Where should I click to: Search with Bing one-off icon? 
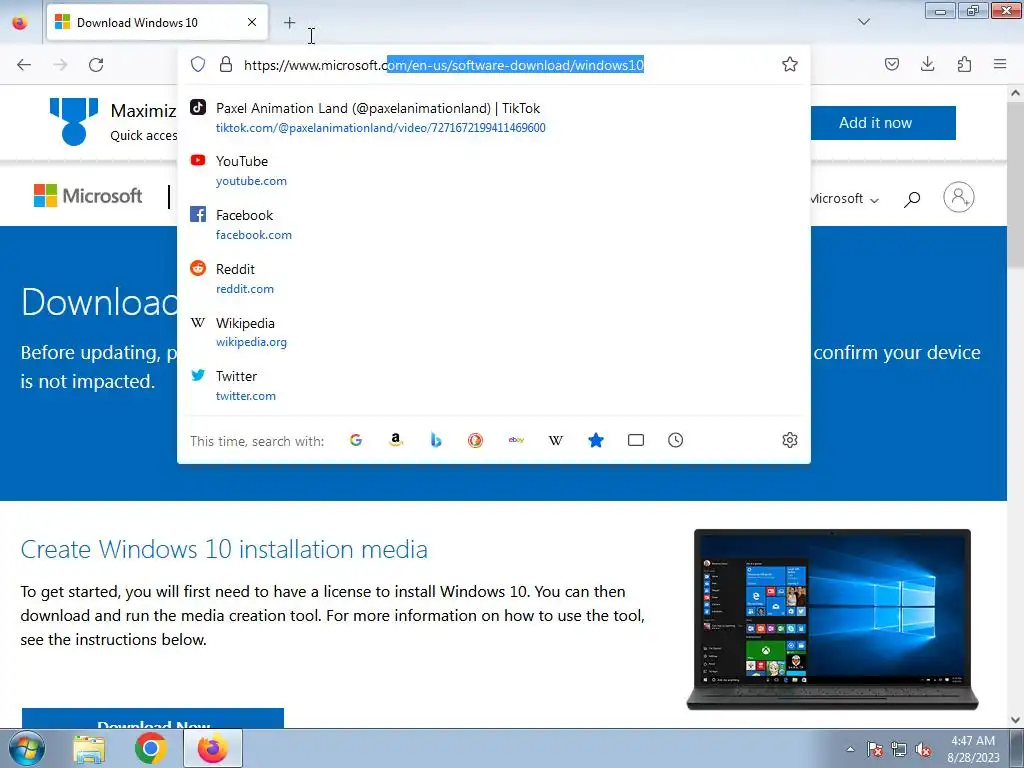pyautogui.click(x=436, y=440)
